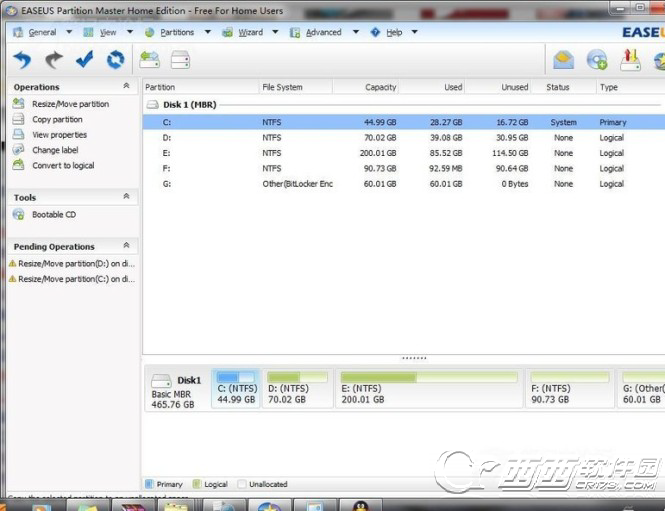The height and width of the screenshot is (511, 665).
Task: Select the F: partition row
Action: pyautogui.click(x=404, y=168)
